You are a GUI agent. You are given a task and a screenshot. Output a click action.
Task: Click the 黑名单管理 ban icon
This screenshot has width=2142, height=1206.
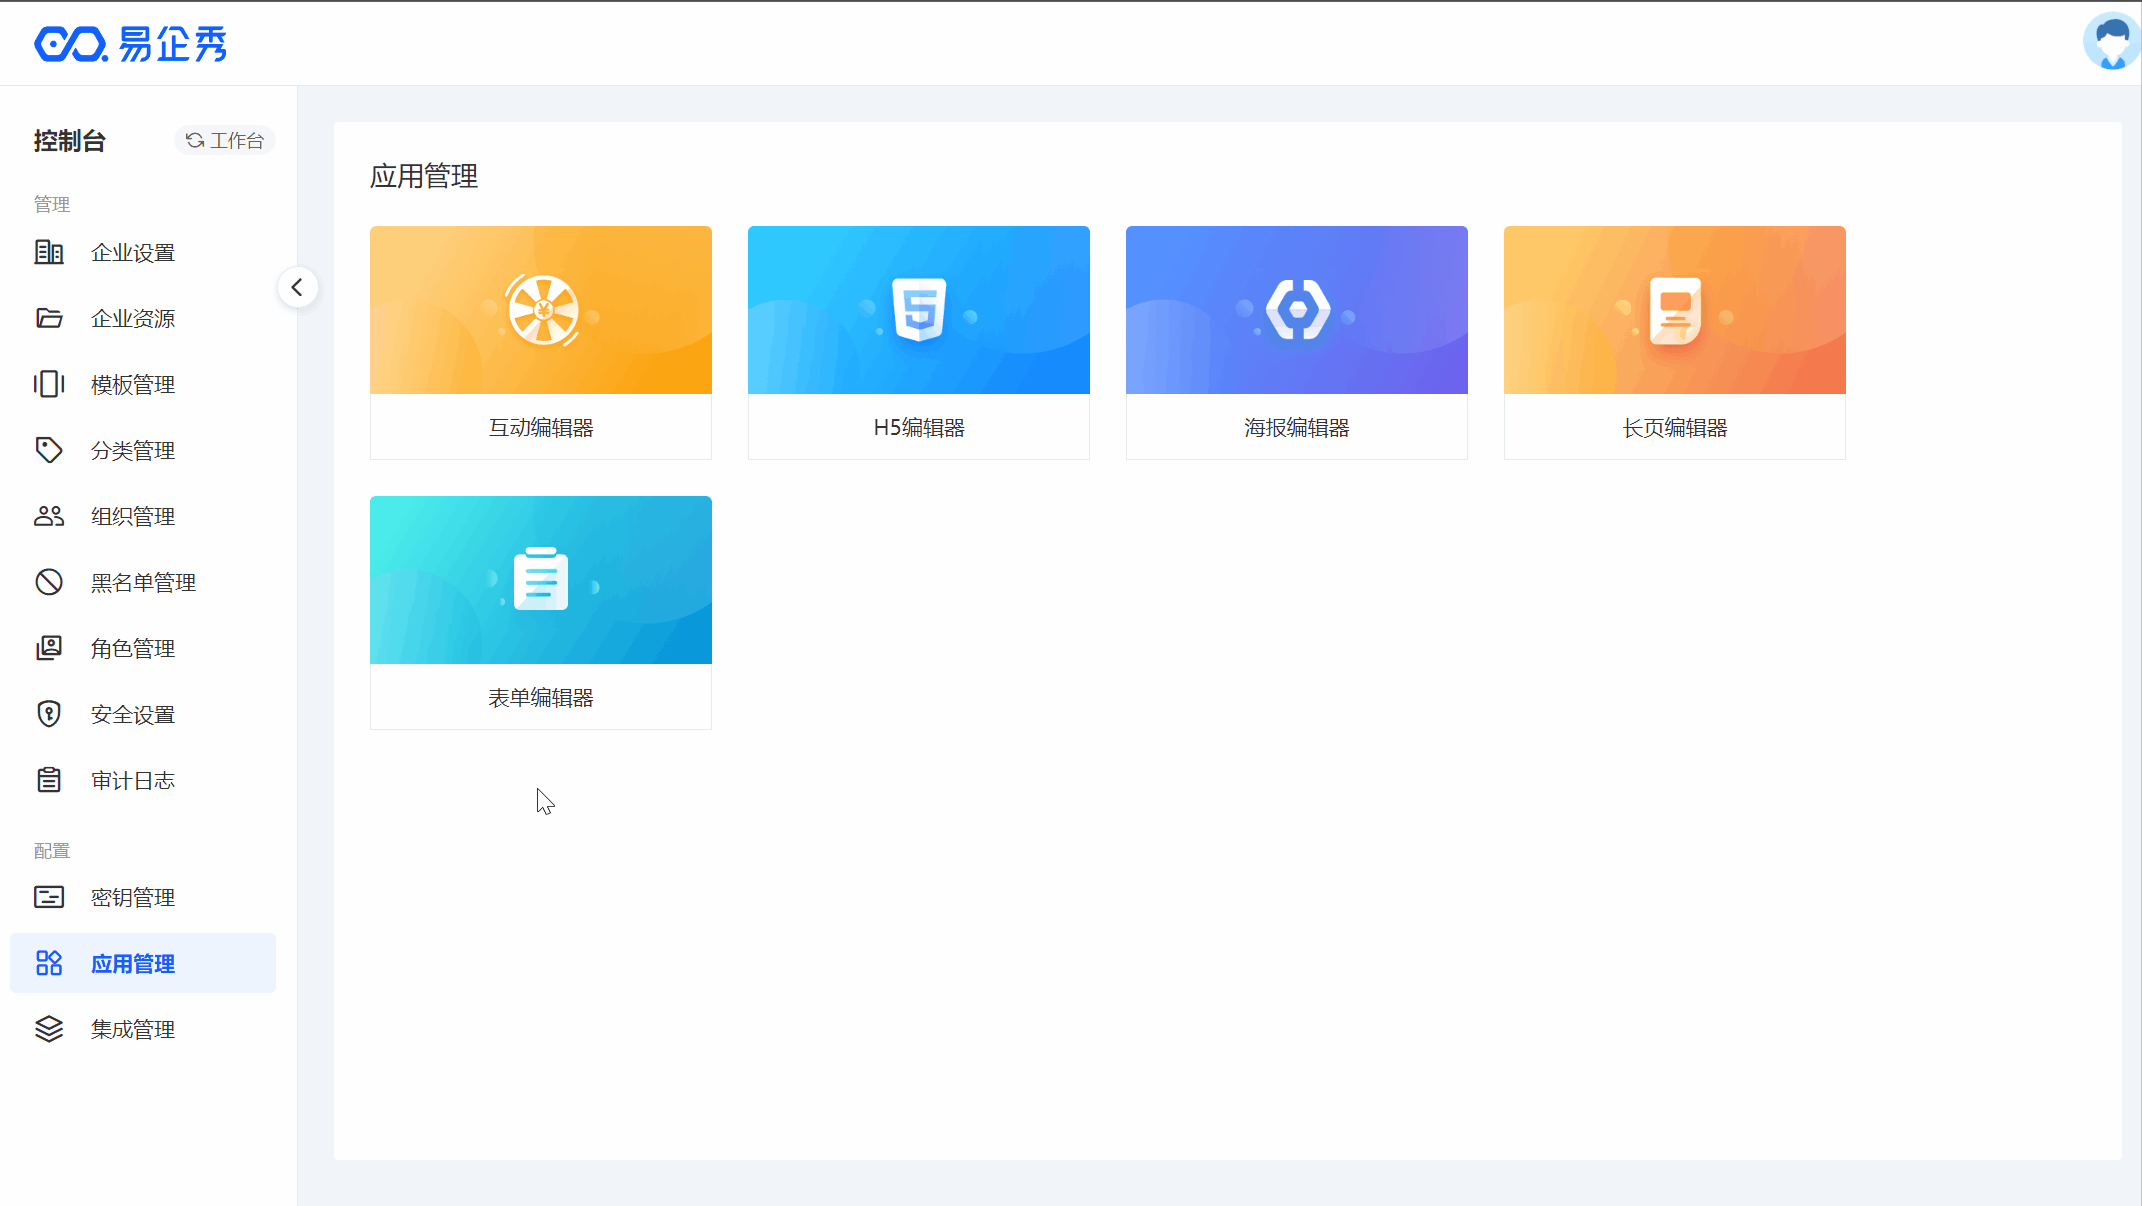pyautogui.click(x=49, y=582)
